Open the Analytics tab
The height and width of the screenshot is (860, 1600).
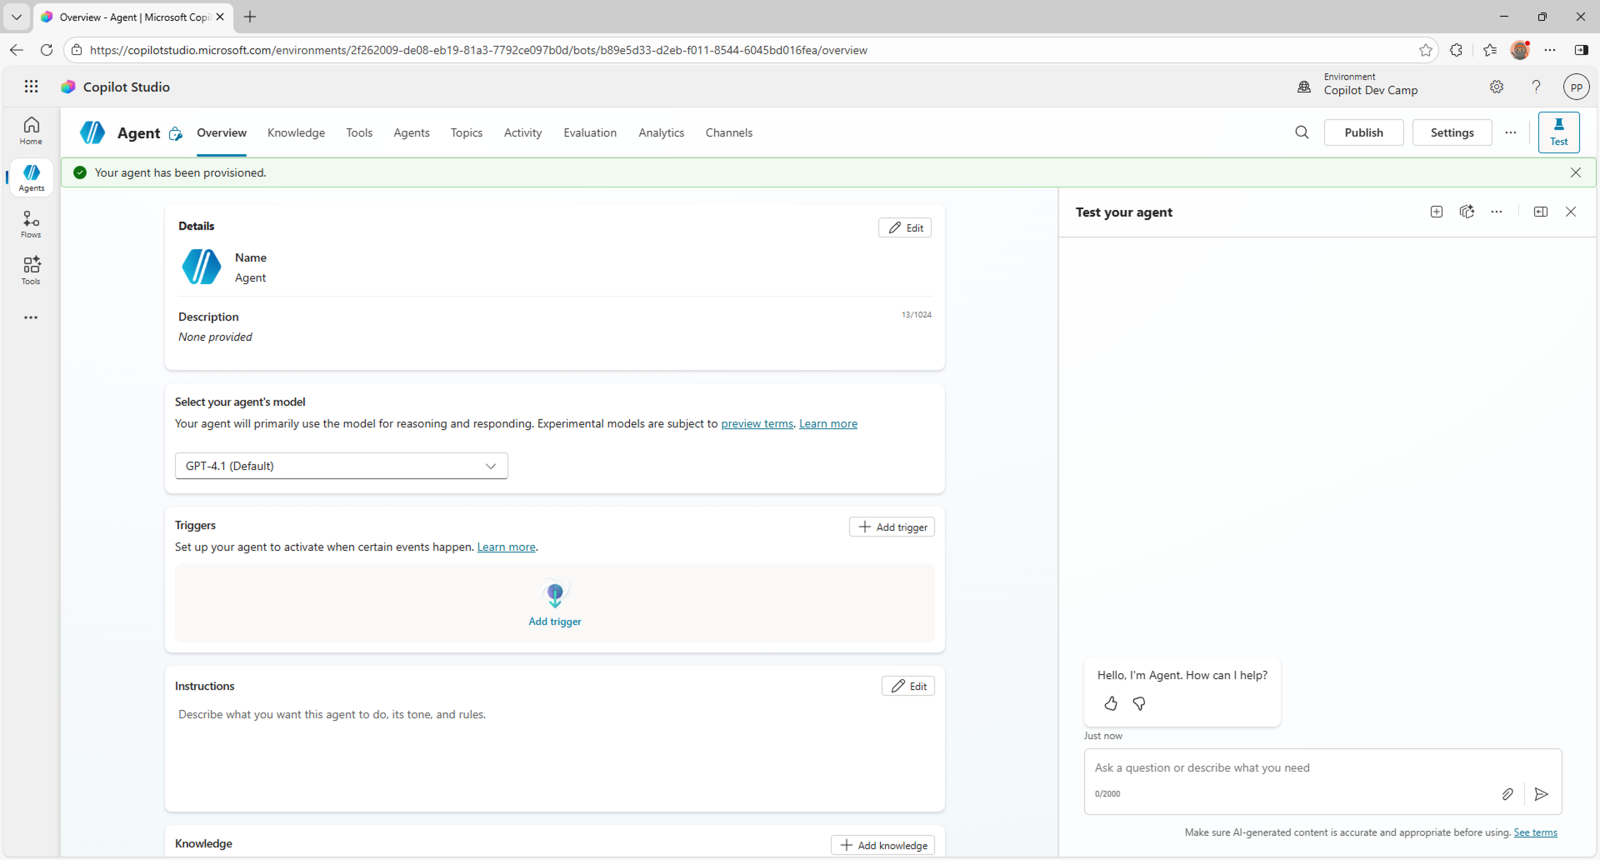click(661, 133)
